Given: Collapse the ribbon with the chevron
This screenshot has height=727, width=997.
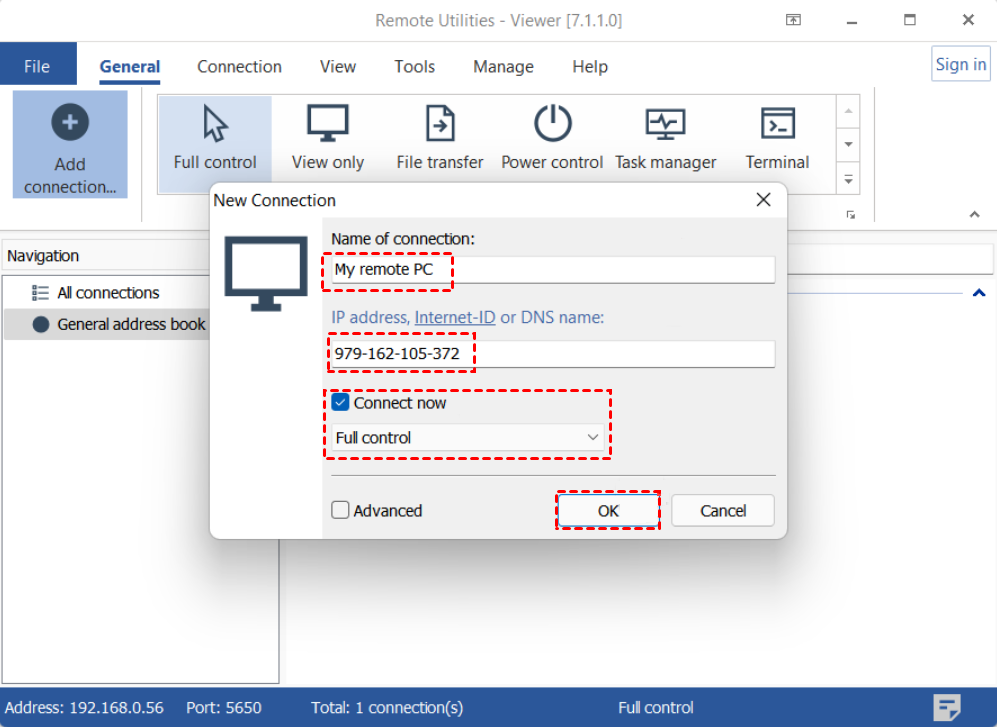Looking at the screenshot, I should point(975,215).
